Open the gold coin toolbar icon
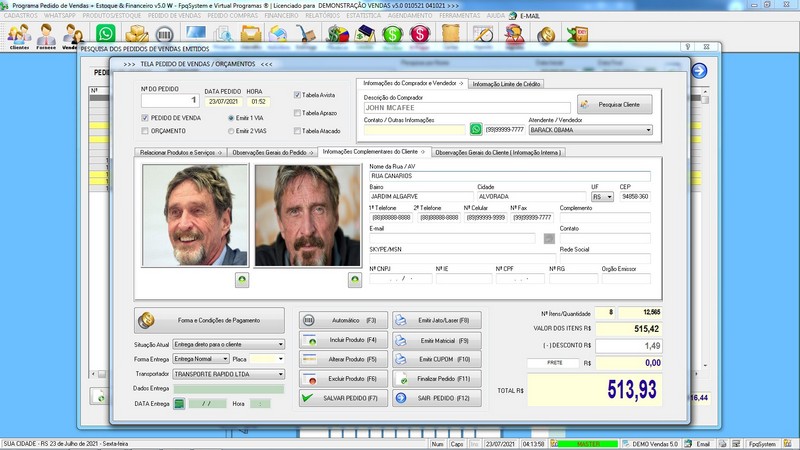The height and width of the screenshot is (450, 800). [x=546, y=35]
